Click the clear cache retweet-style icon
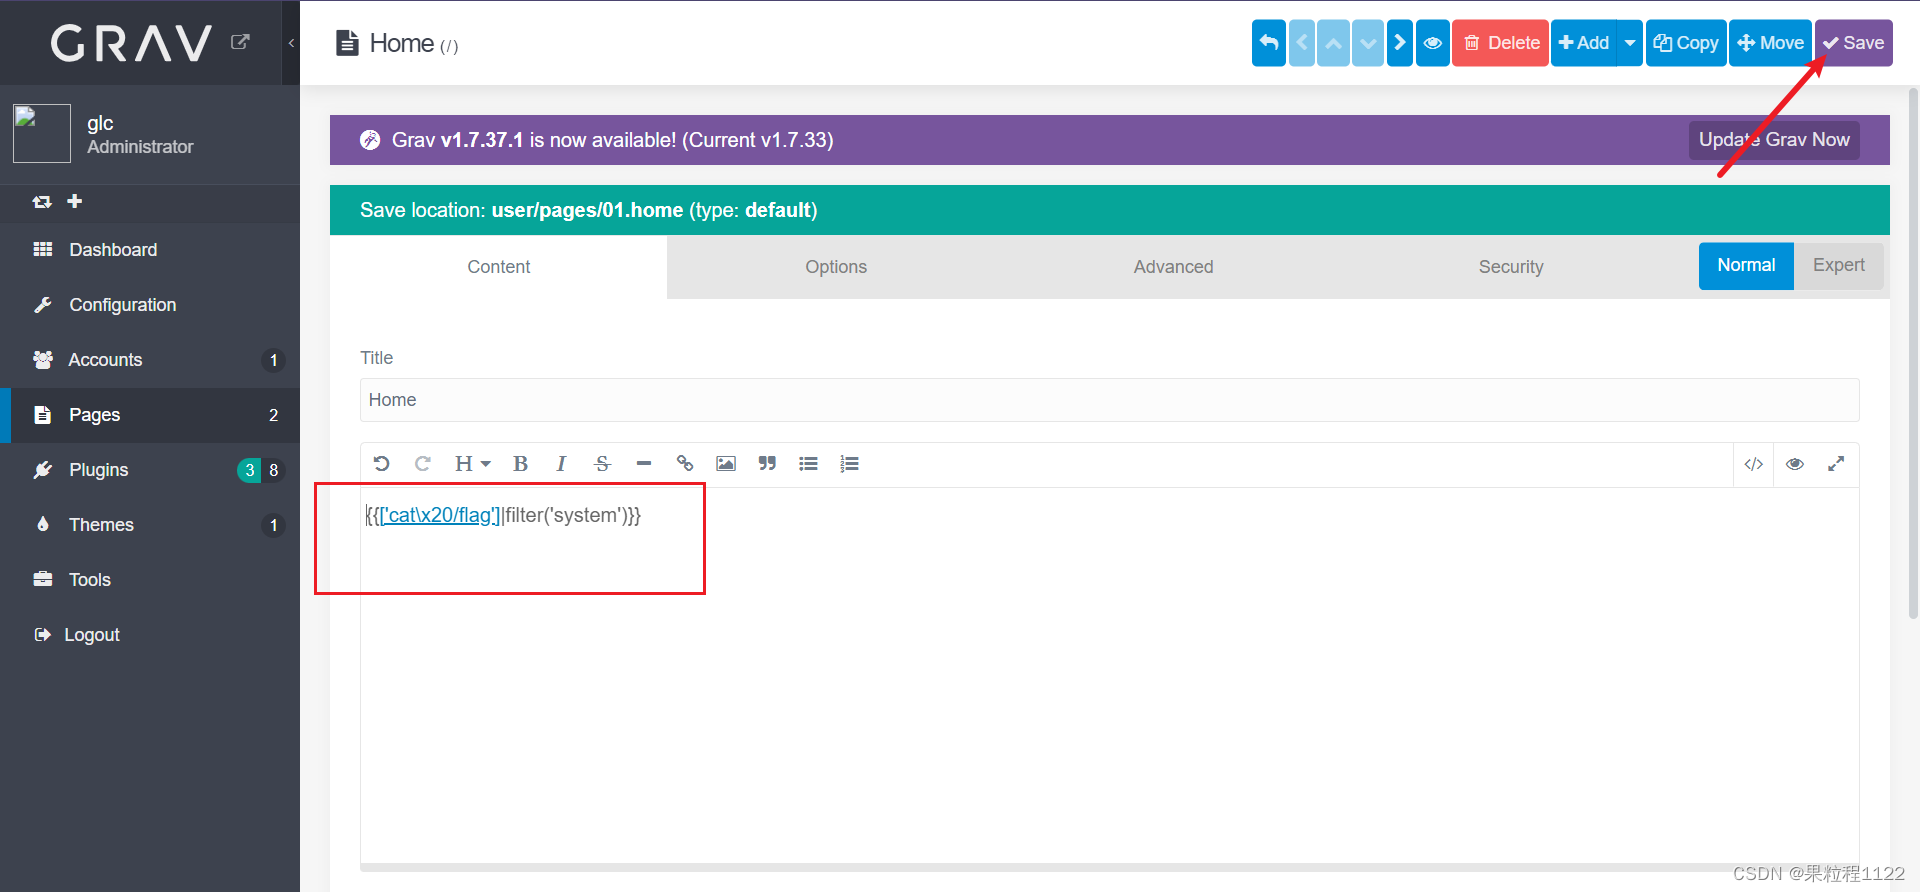This screenshot has width=1920, height=892. click(41, 201)
